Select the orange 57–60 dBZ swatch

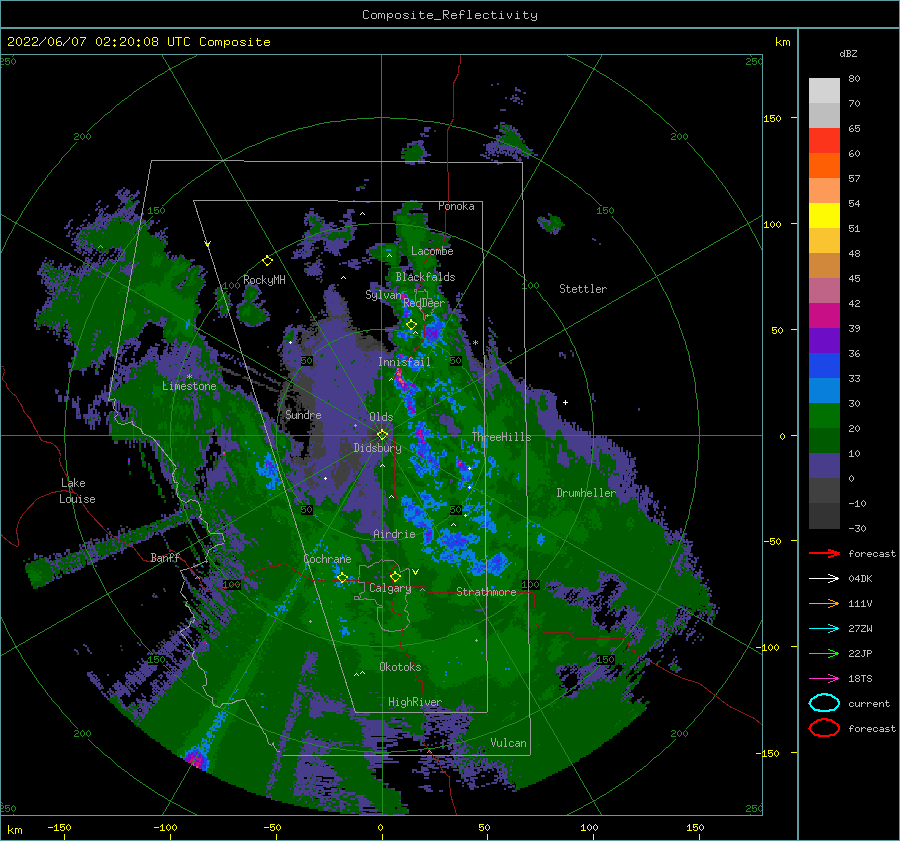(x=824, y=165)
